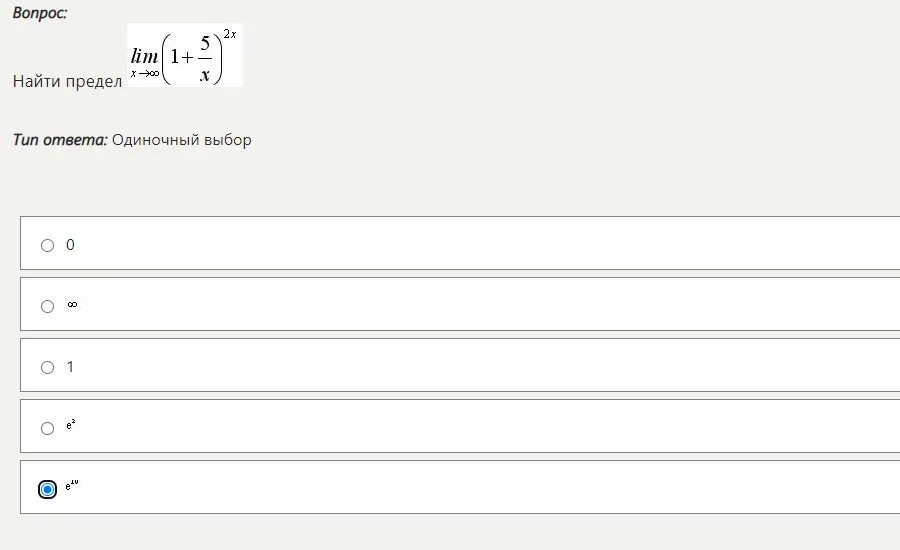
Task: Click the answer text 0
Action: (70, 245)
